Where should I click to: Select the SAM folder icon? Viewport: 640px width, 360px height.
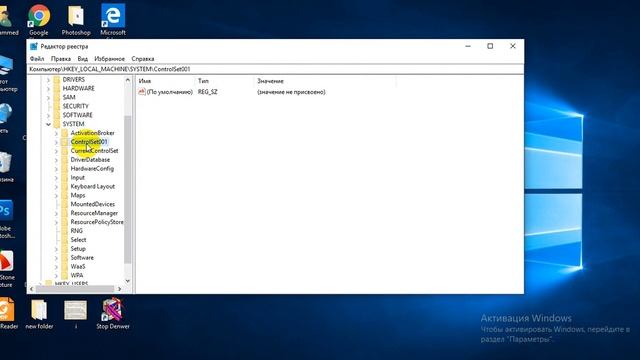[57, 97]
